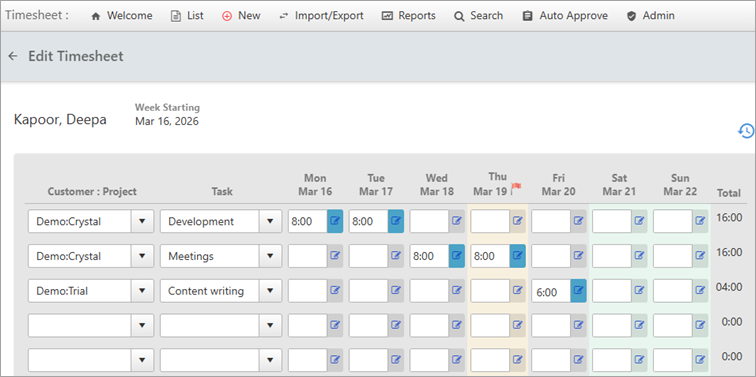Open note icon for Content writing Thursday cell
The width and height of the screenshot is (756, 377).
(517, 291)
